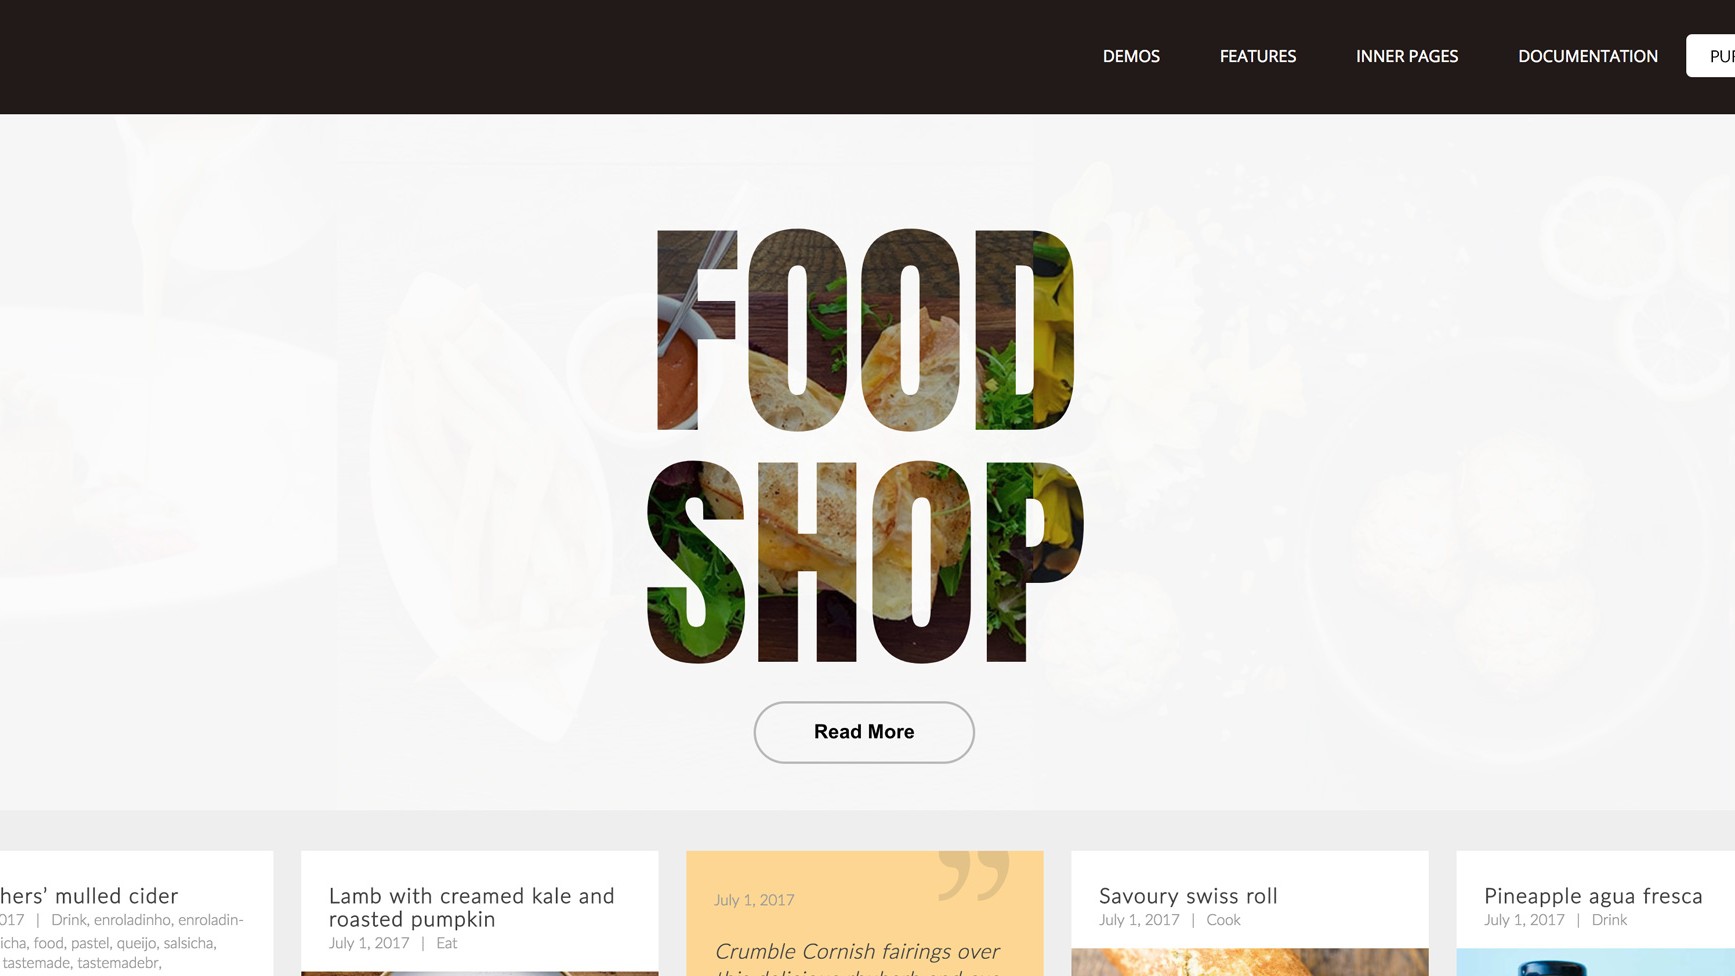The image size is (1735, 976).
Task: Click the white purchase button in header
Action: pyautogui.click(x=1711, y=56)
